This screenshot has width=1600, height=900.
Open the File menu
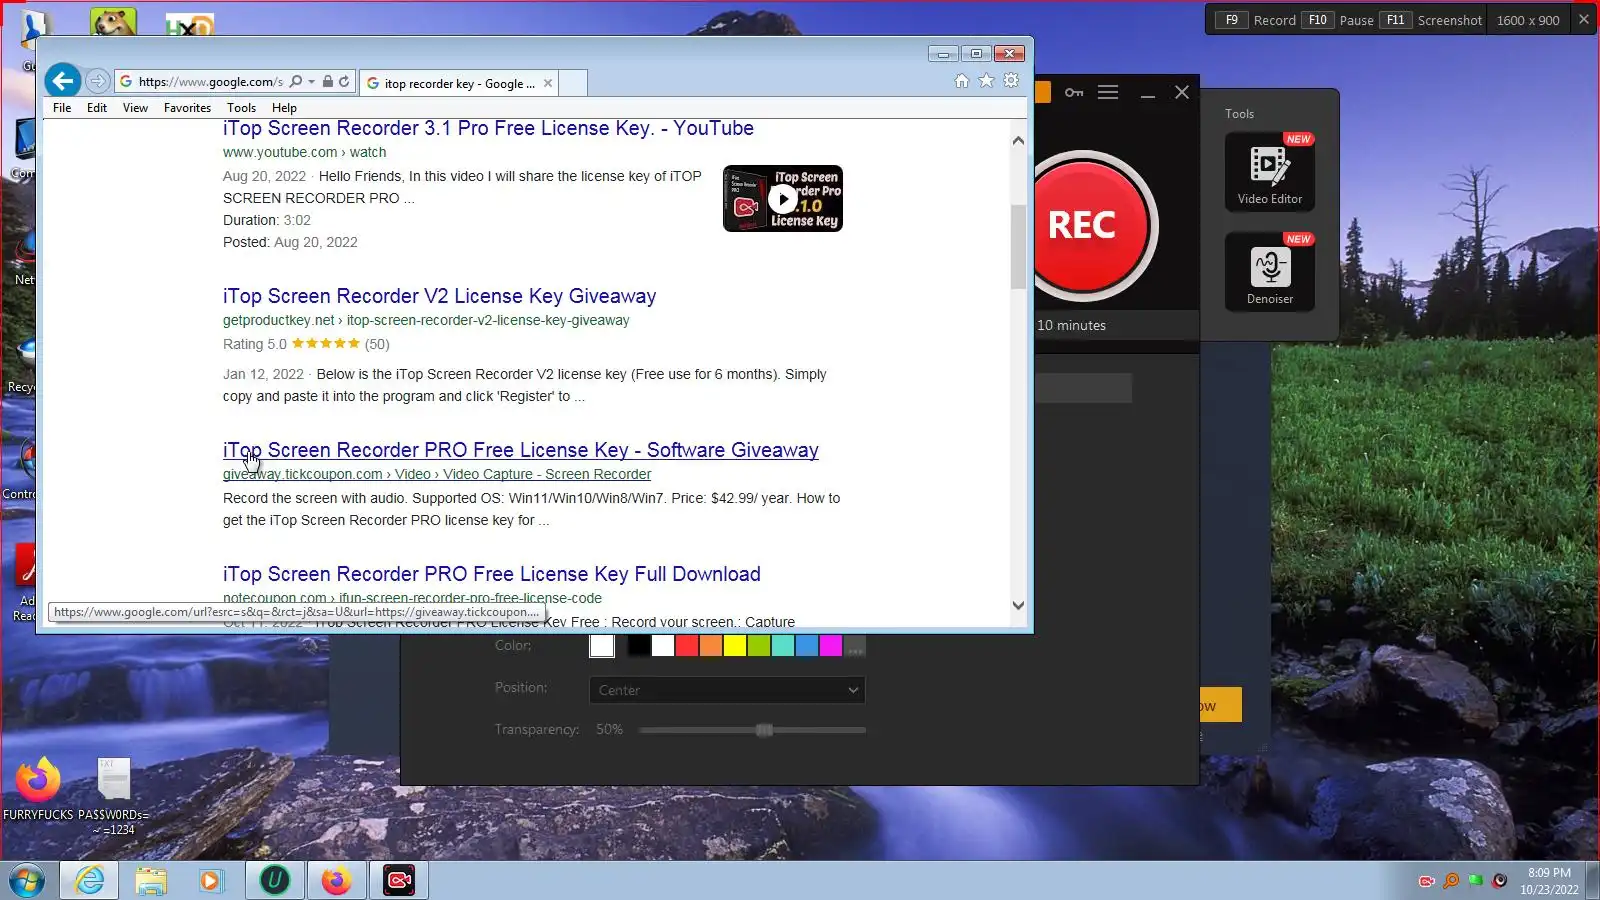(x=62, y=108)
